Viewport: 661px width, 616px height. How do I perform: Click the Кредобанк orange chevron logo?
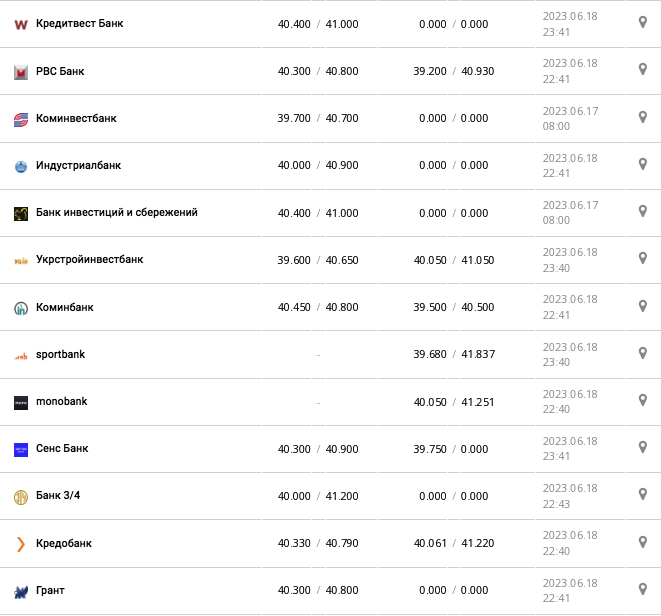click(20, 544)
